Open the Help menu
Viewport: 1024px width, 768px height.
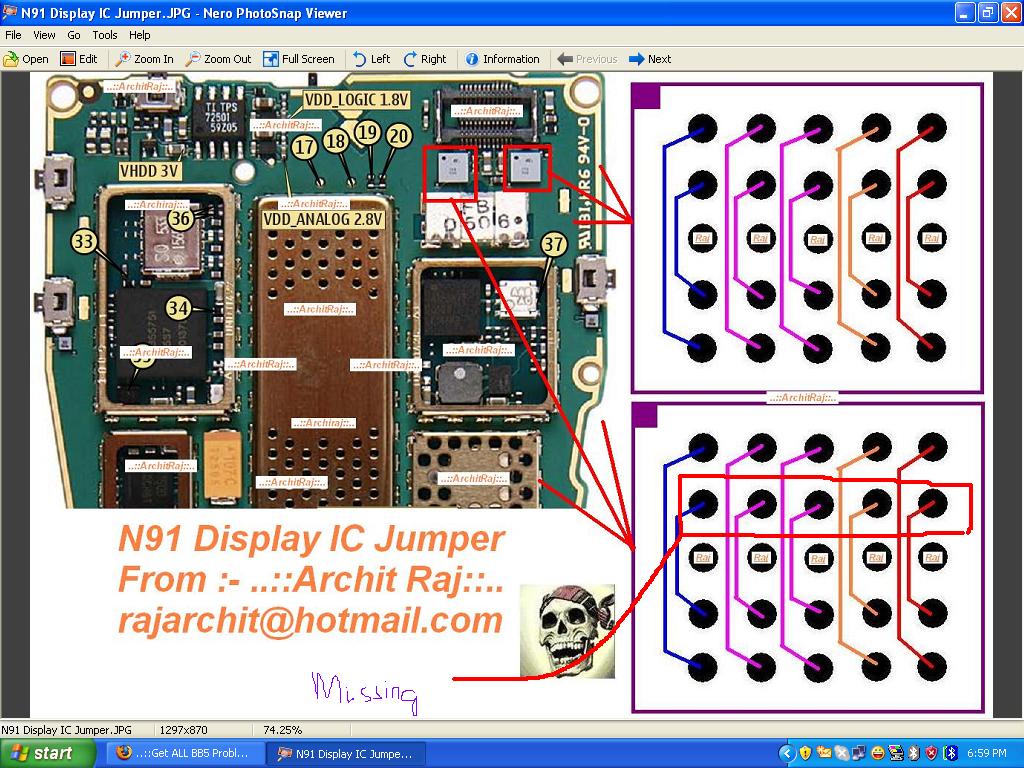[x=139, y=35]
